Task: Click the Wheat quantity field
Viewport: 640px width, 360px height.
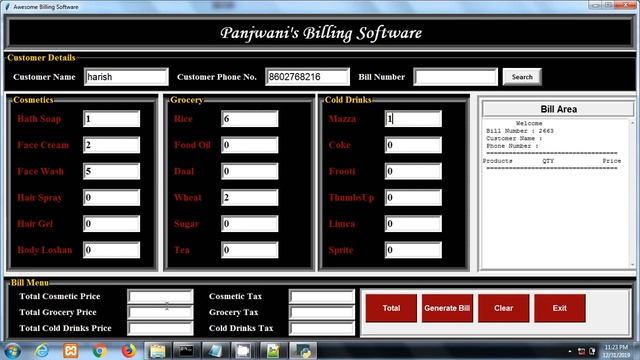Action: click(x=249, y=198)
